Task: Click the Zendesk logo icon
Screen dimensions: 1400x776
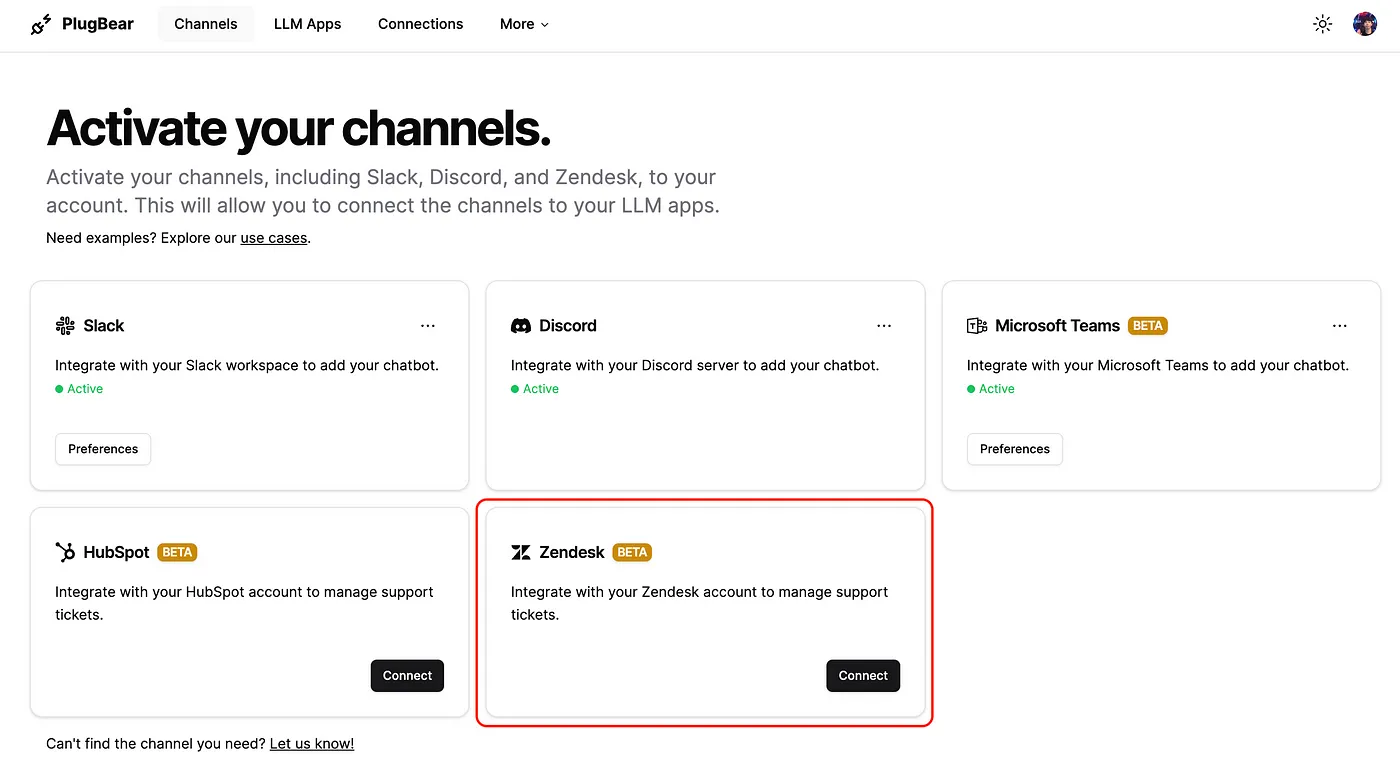Action: pos(521,552)
